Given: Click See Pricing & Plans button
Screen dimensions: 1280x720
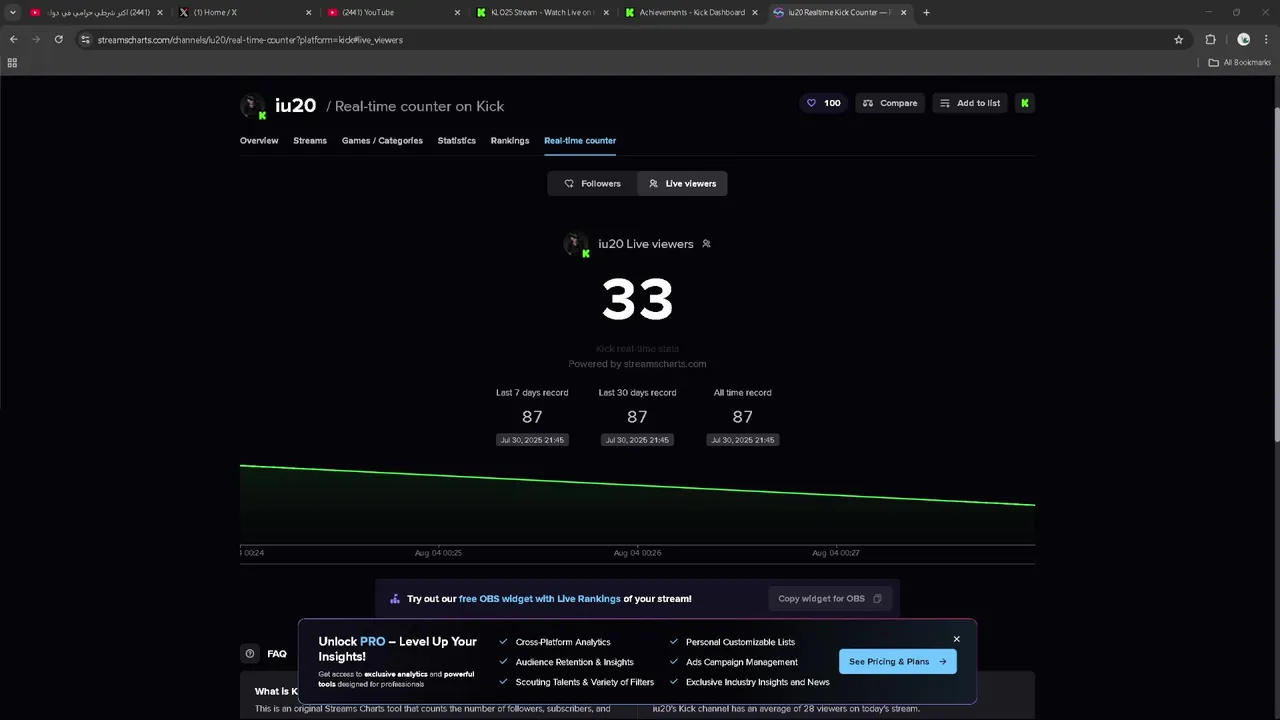Looking at the screenshot, I should pos(897,661).
